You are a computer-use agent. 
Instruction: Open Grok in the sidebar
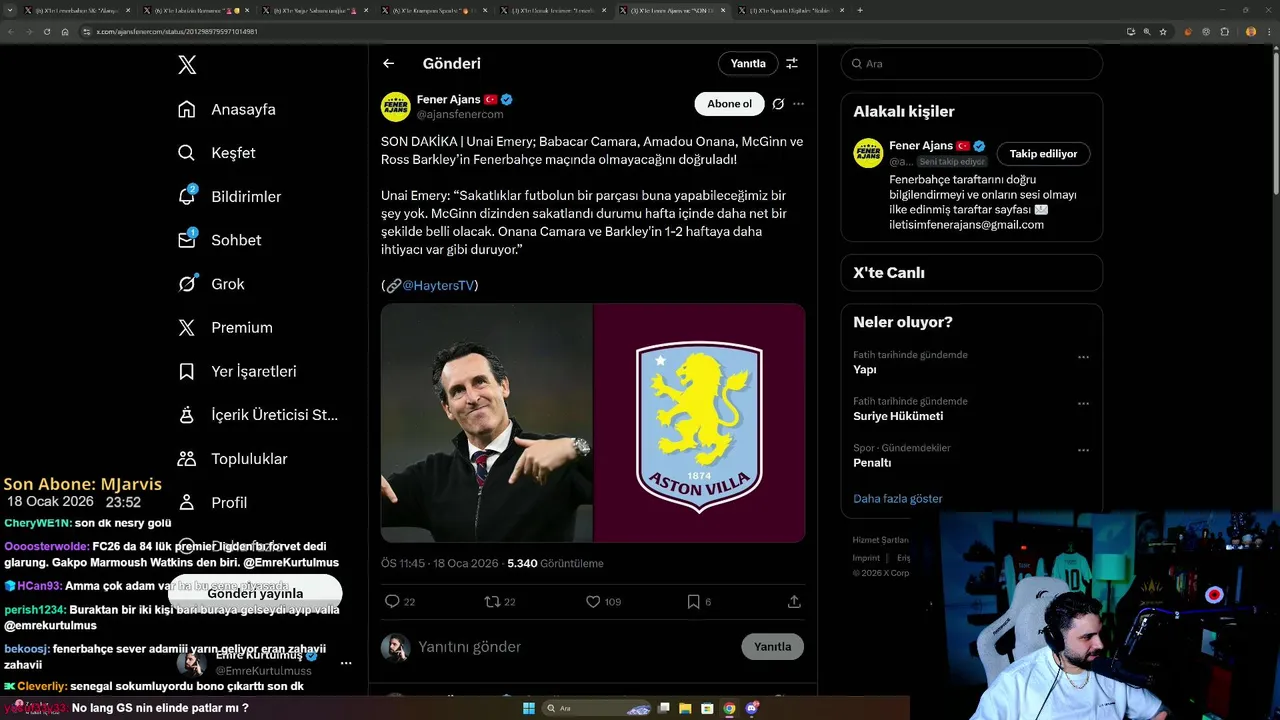point(211,284)
